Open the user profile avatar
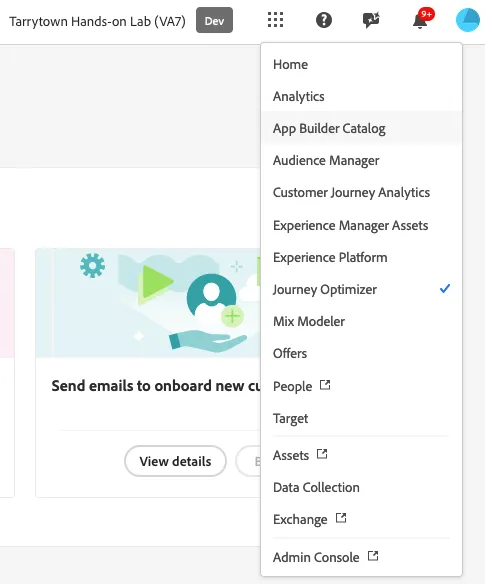The width and height of the screenshot is (485, 584). pyautogui.click(x=468, y=20)
